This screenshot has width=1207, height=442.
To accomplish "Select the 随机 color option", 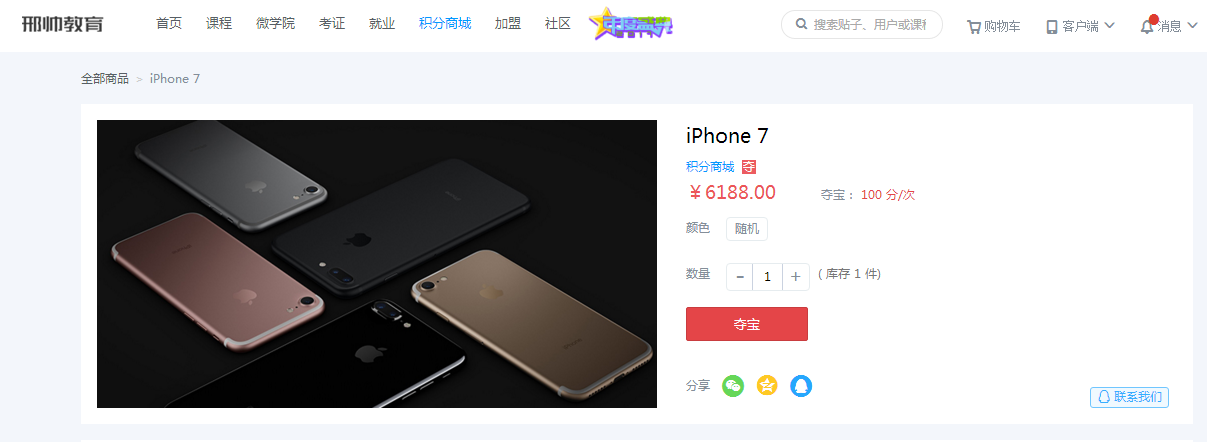I will point(747,229).
